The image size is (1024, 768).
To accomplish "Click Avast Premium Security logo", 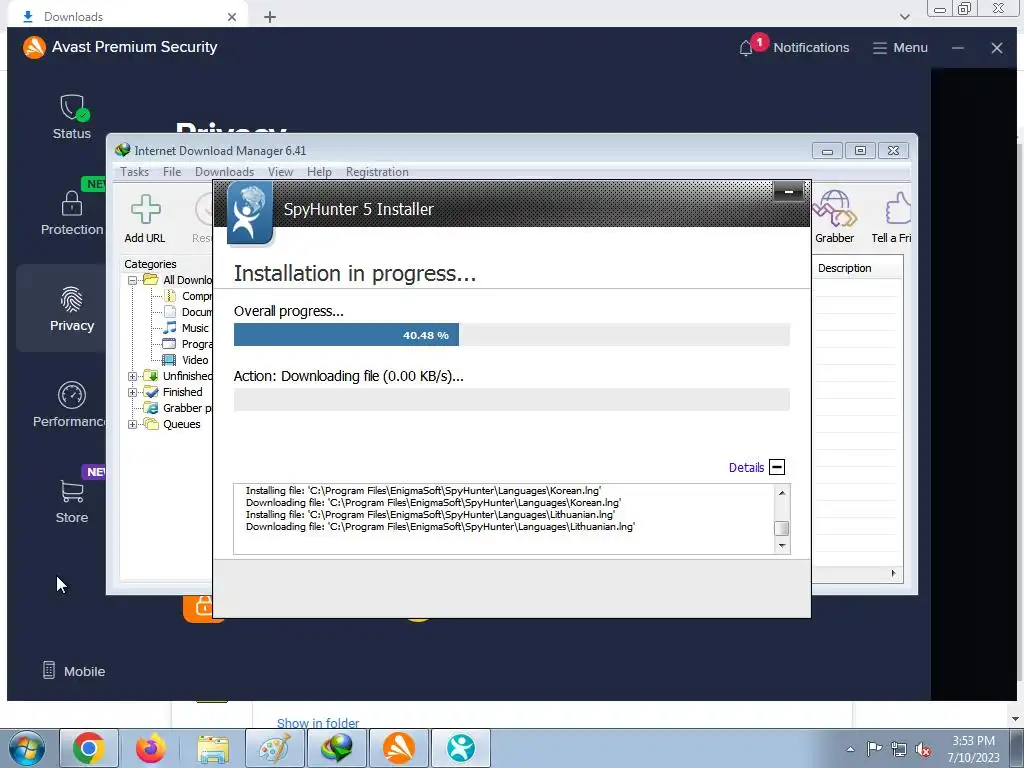I will 34,47.
